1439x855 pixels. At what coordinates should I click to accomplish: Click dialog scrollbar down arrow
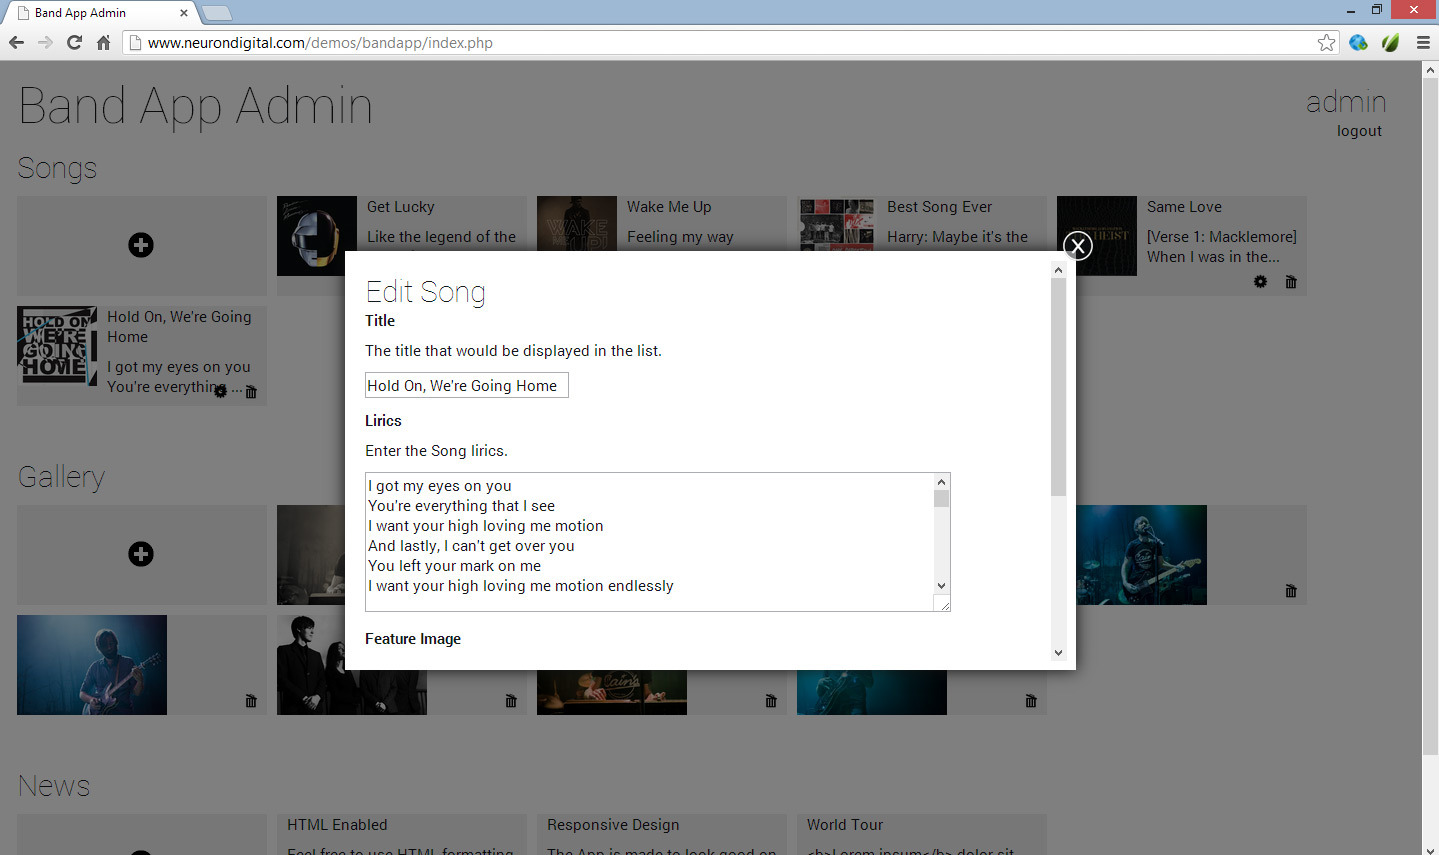tap(1058, 653)
